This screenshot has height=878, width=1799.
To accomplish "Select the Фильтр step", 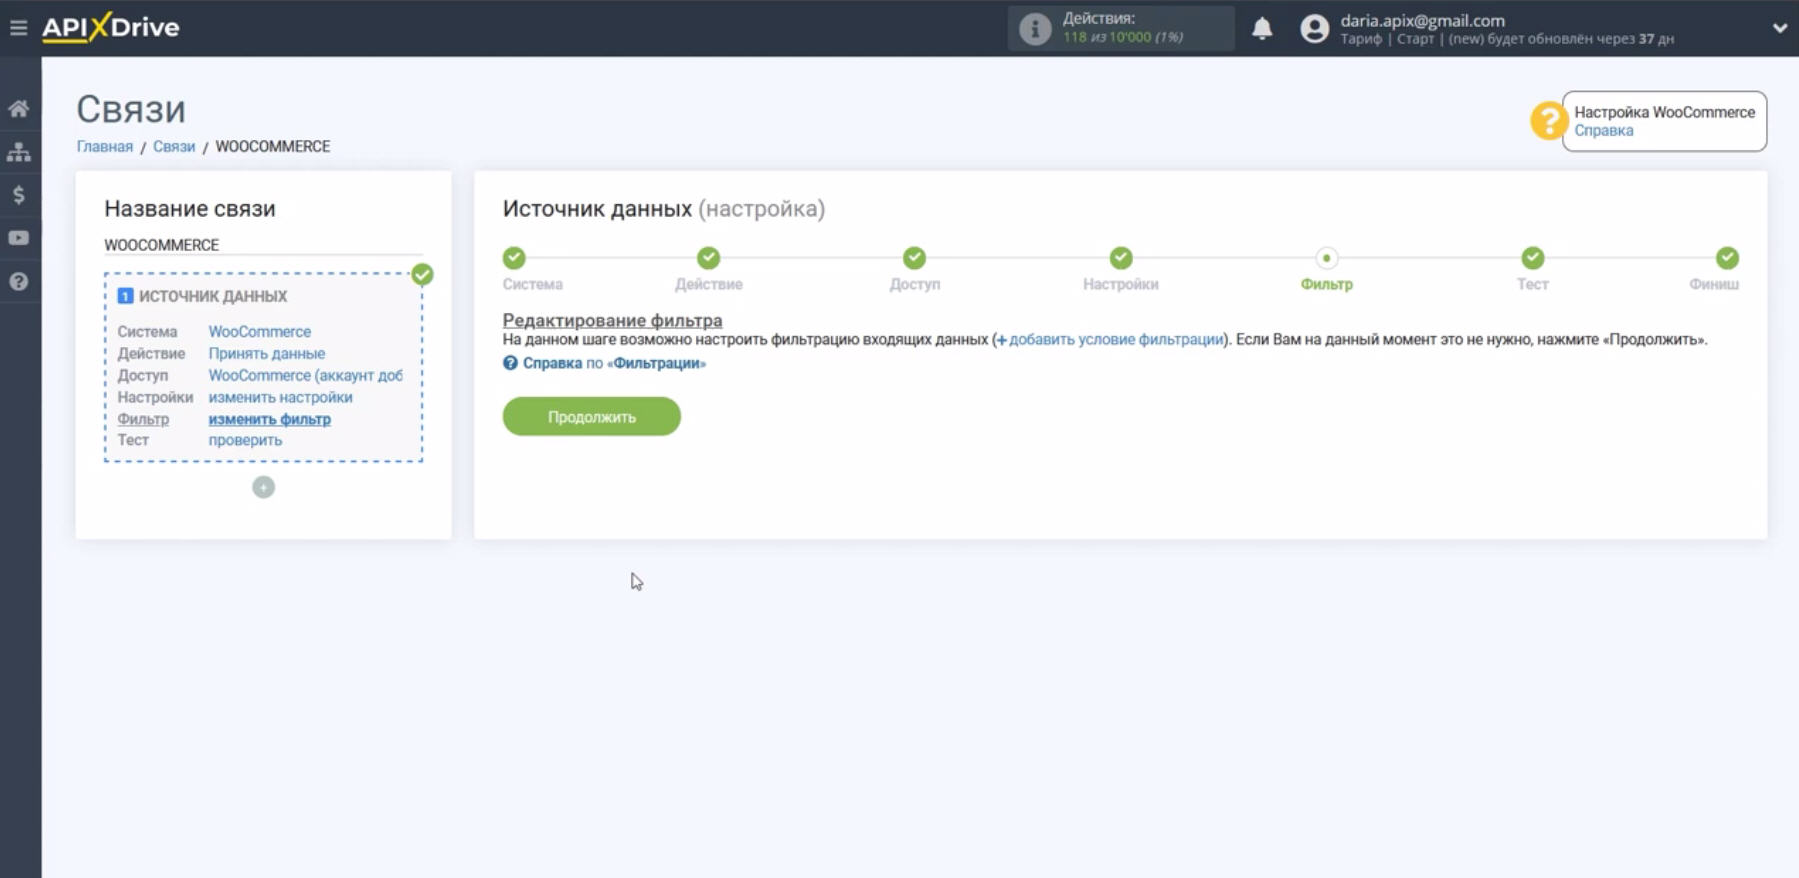I will coord(1326,258).
